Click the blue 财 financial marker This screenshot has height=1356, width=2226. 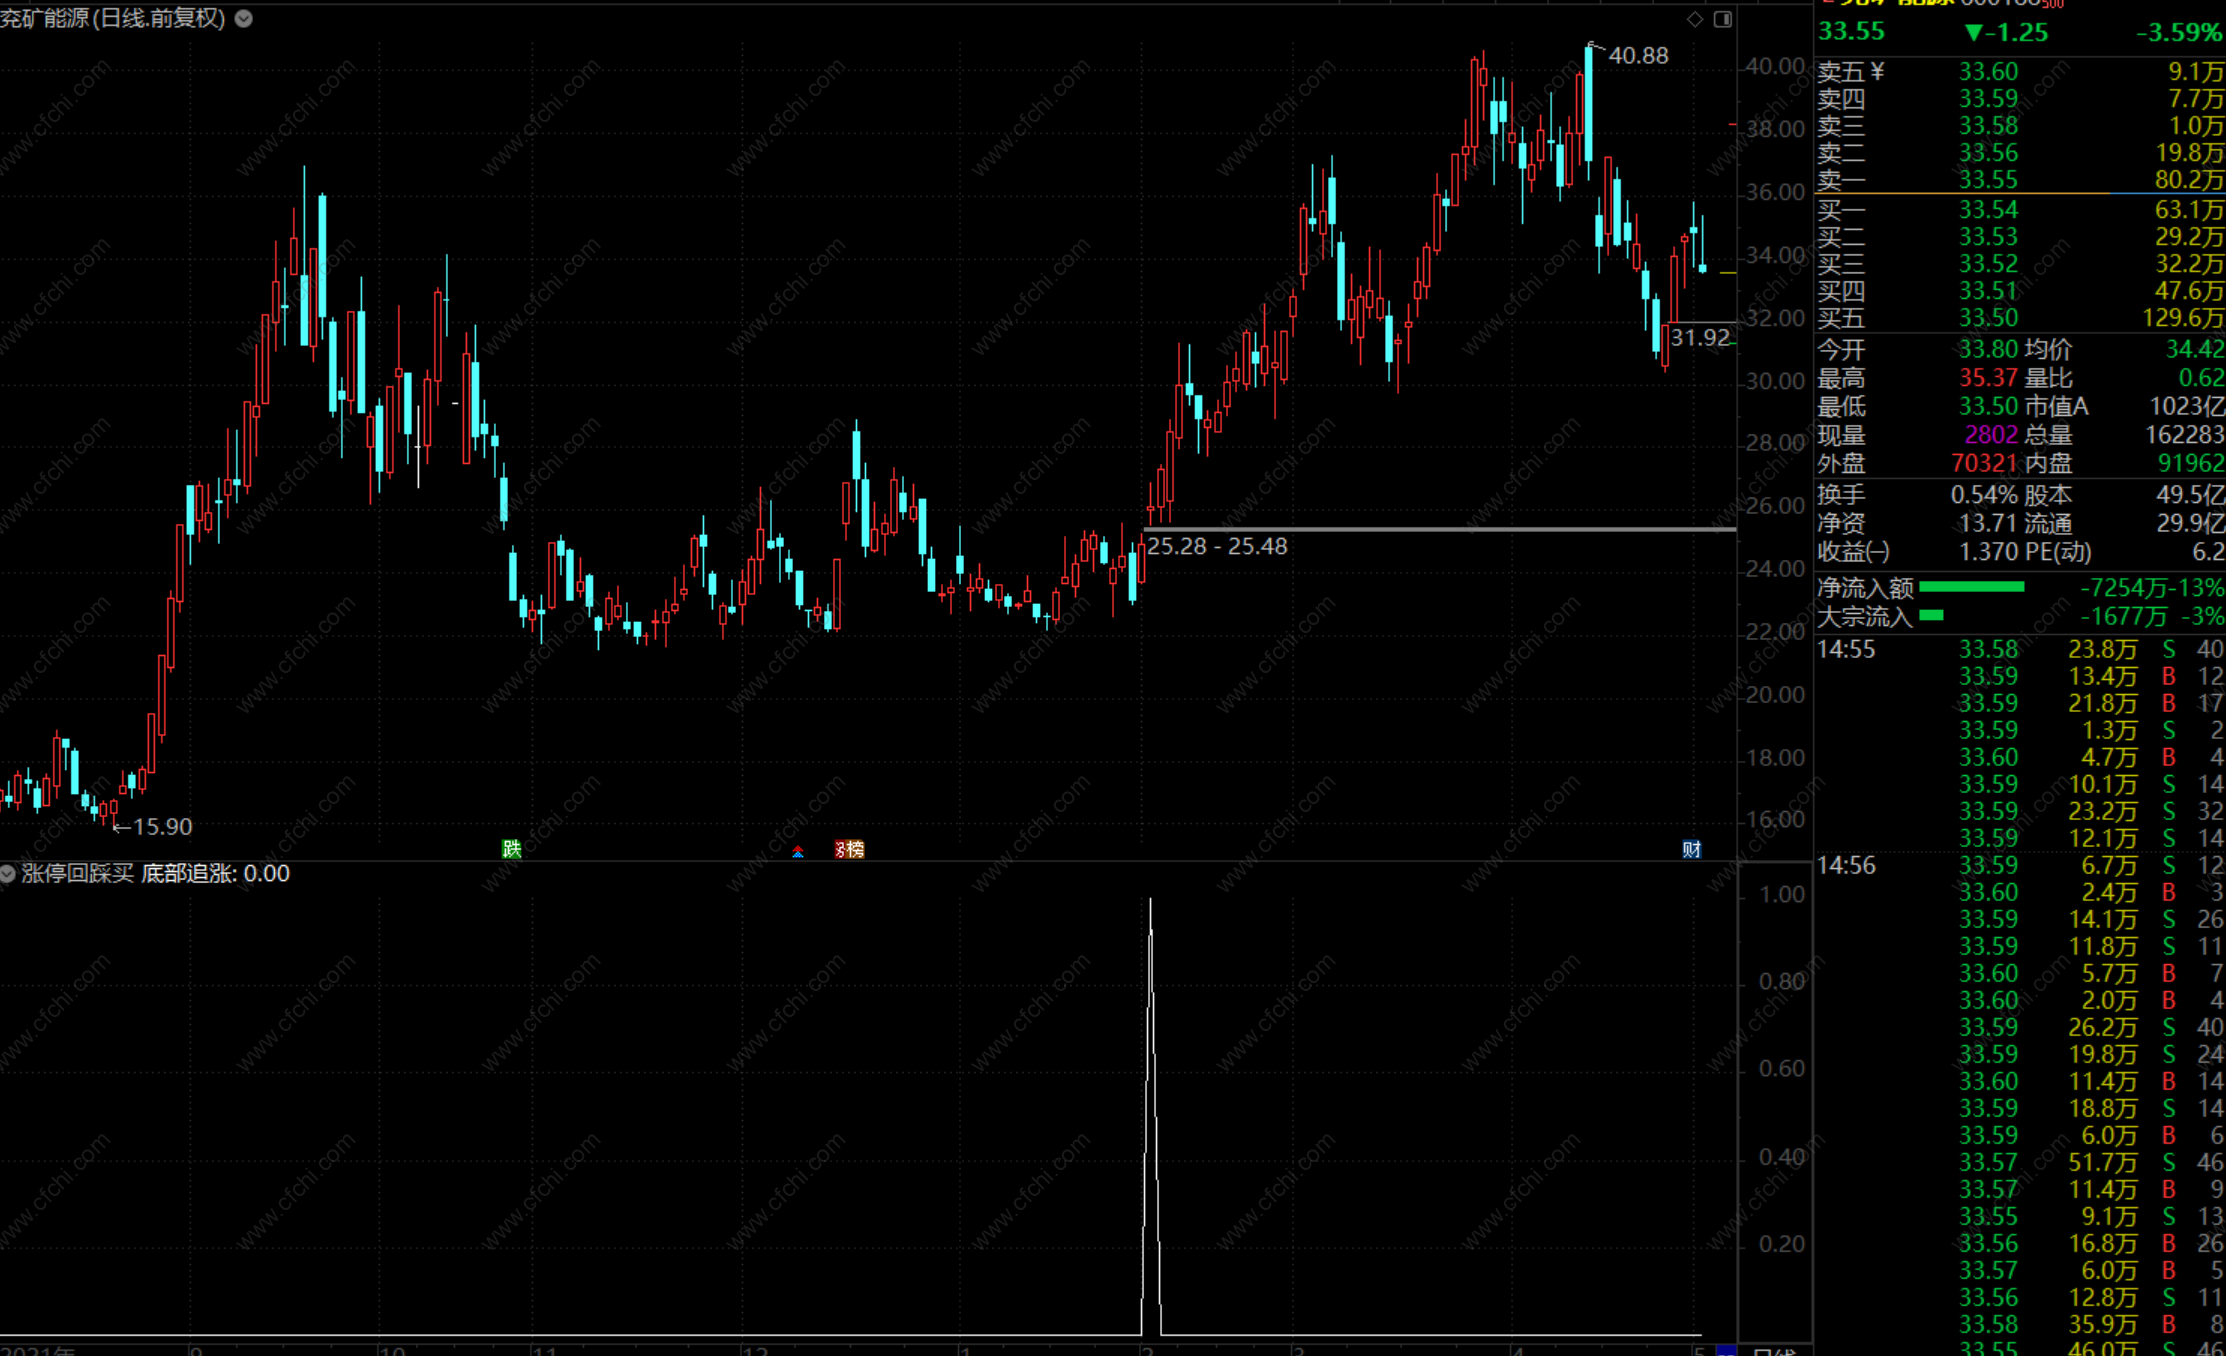click(1691, 849)
